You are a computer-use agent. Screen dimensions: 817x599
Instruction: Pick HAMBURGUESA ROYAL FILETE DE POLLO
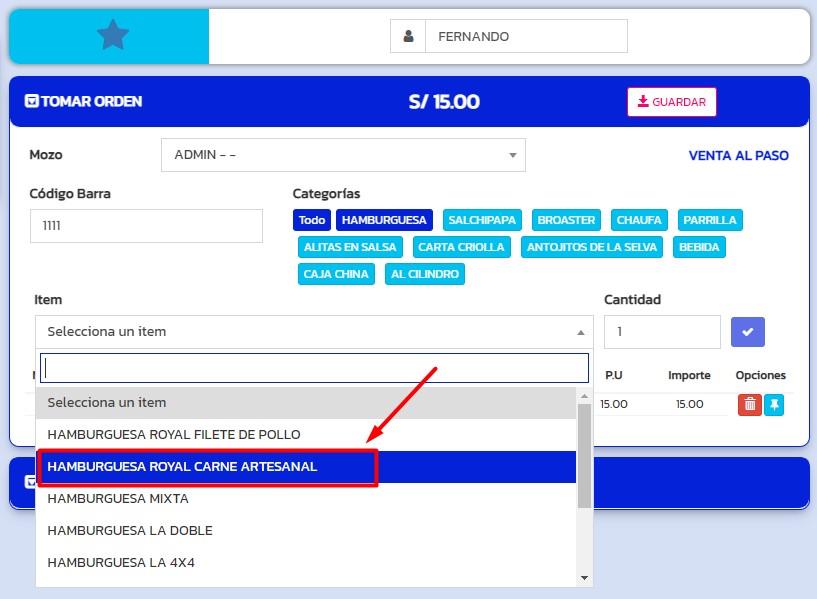coord(174,435)
